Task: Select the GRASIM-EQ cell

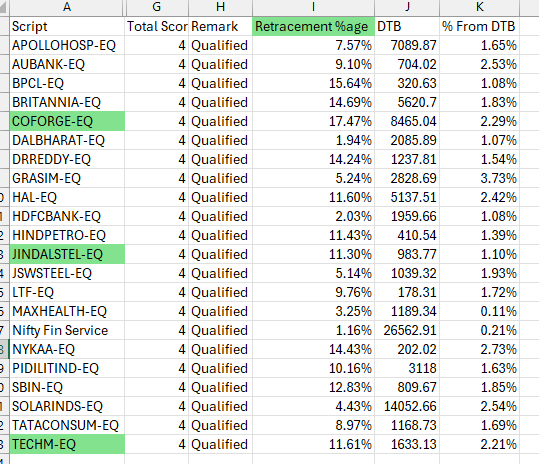Action: click(67, 178)
